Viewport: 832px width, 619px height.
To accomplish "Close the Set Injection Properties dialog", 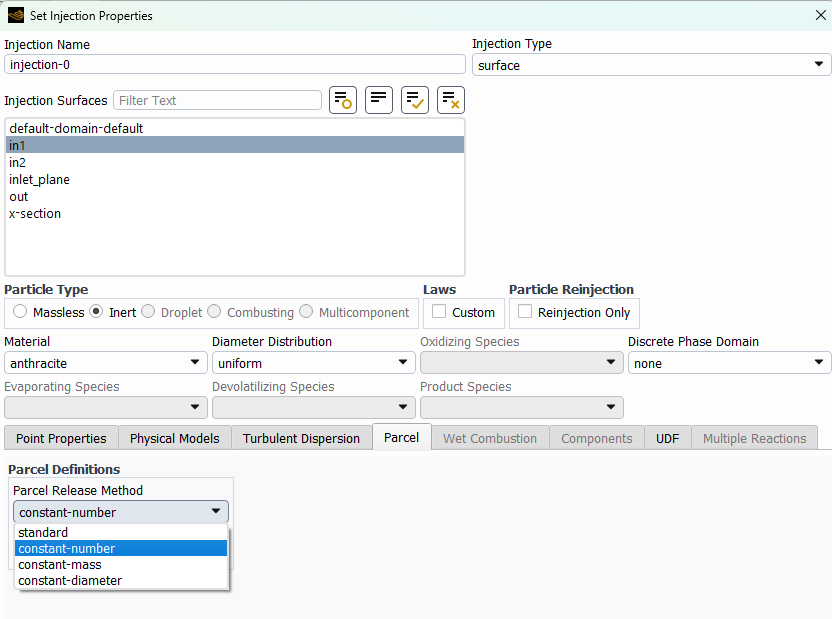I will tap(821, 16).
